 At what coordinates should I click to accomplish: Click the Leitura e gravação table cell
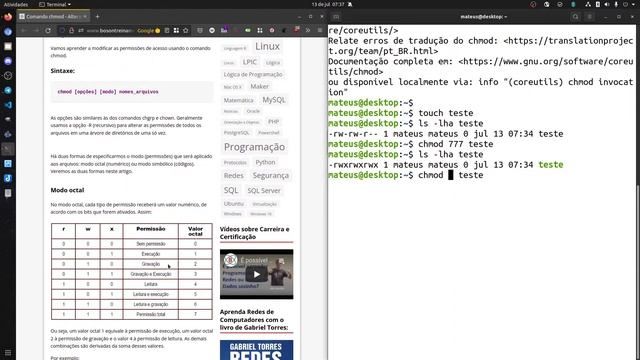pyautogui.click(x=151, y=304)
